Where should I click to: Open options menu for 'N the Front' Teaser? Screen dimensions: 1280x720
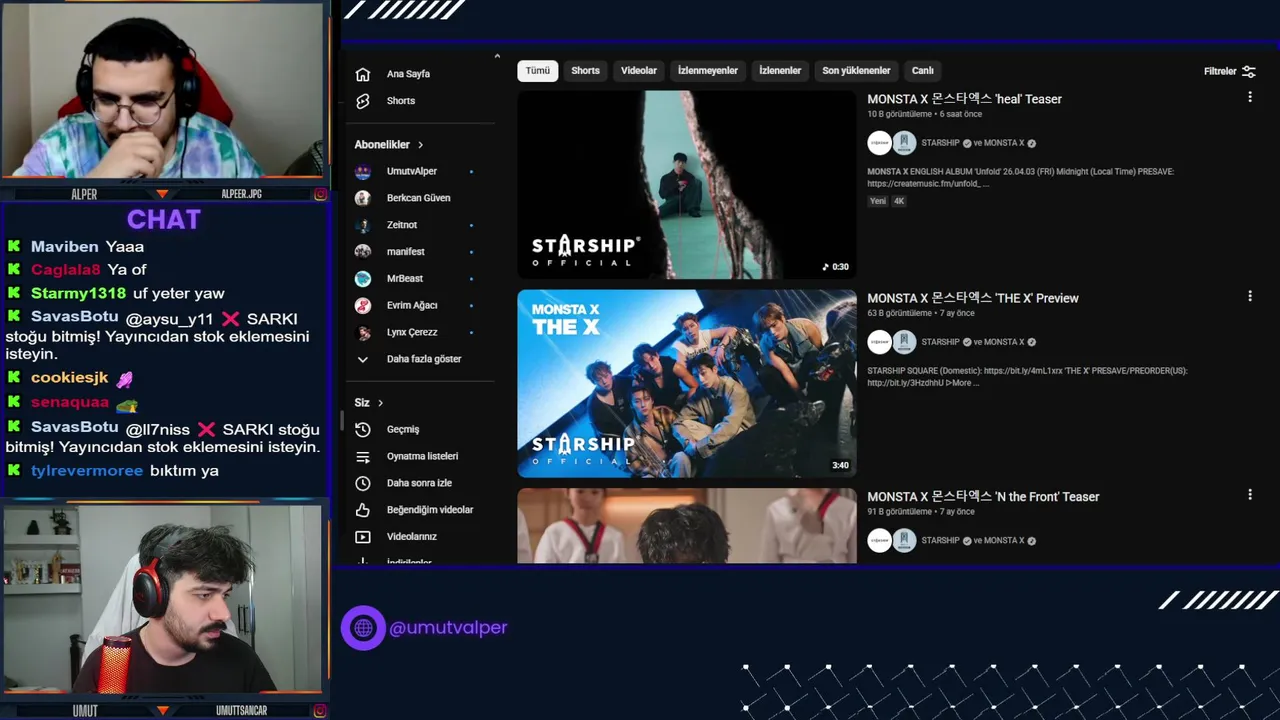(x=1249, y=494)
